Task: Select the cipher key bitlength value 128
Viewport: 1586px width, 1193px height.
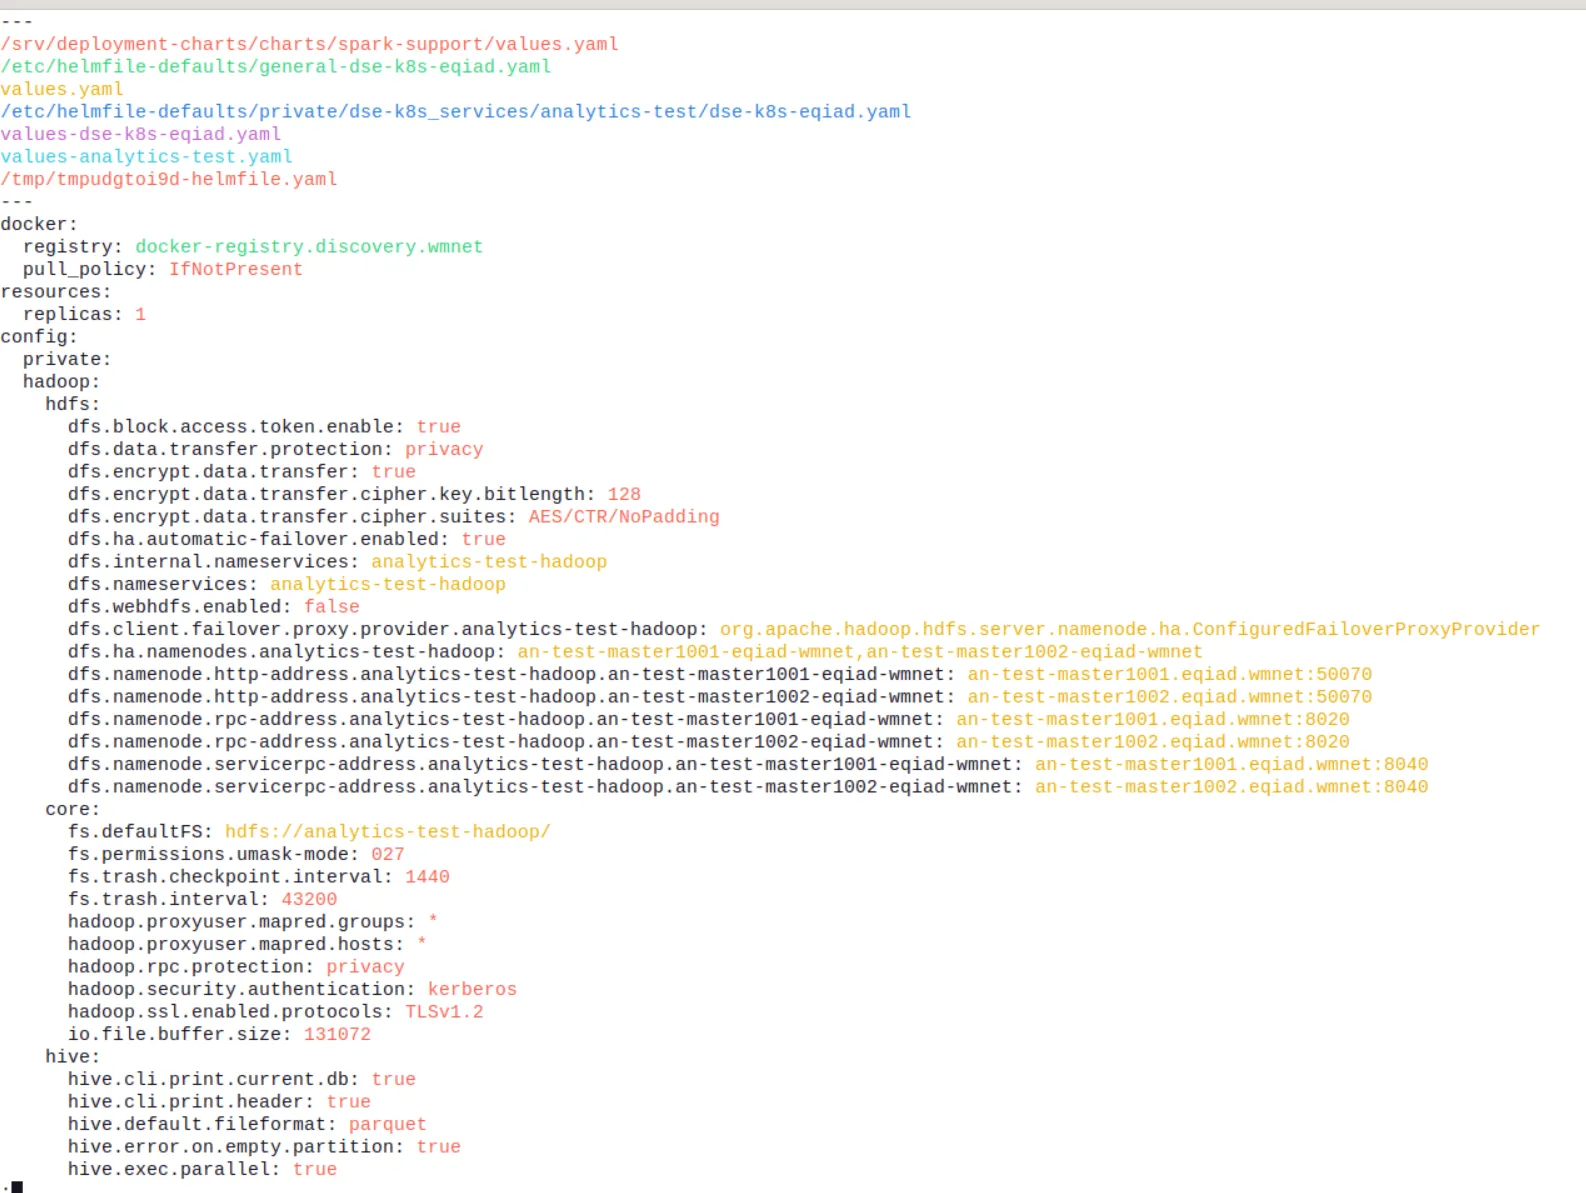Action: (x=624, y=494)
